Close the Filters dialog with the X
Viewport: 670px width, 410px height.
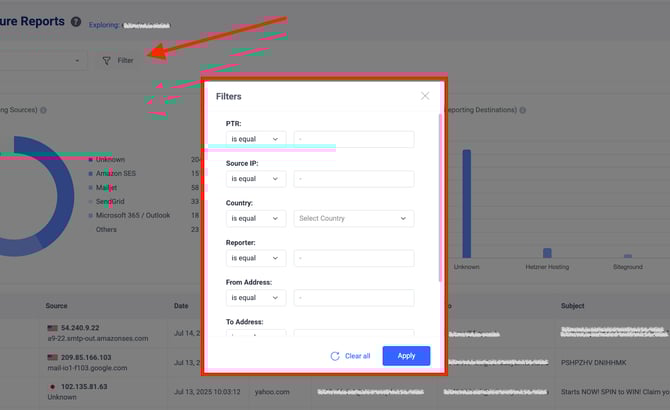coord(425,96)
